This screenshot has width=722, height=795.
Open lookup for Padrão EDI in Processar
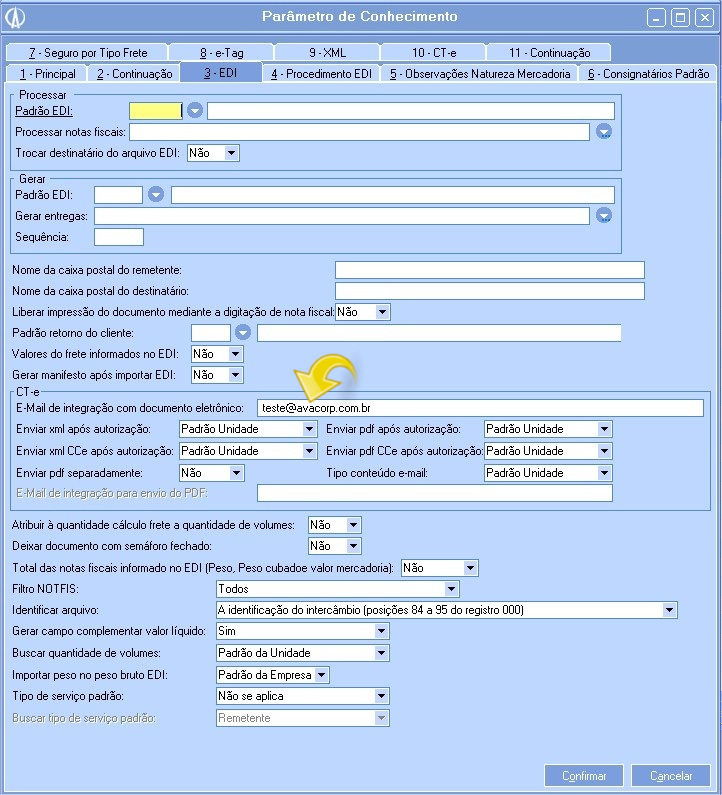(x=195, y=111)
